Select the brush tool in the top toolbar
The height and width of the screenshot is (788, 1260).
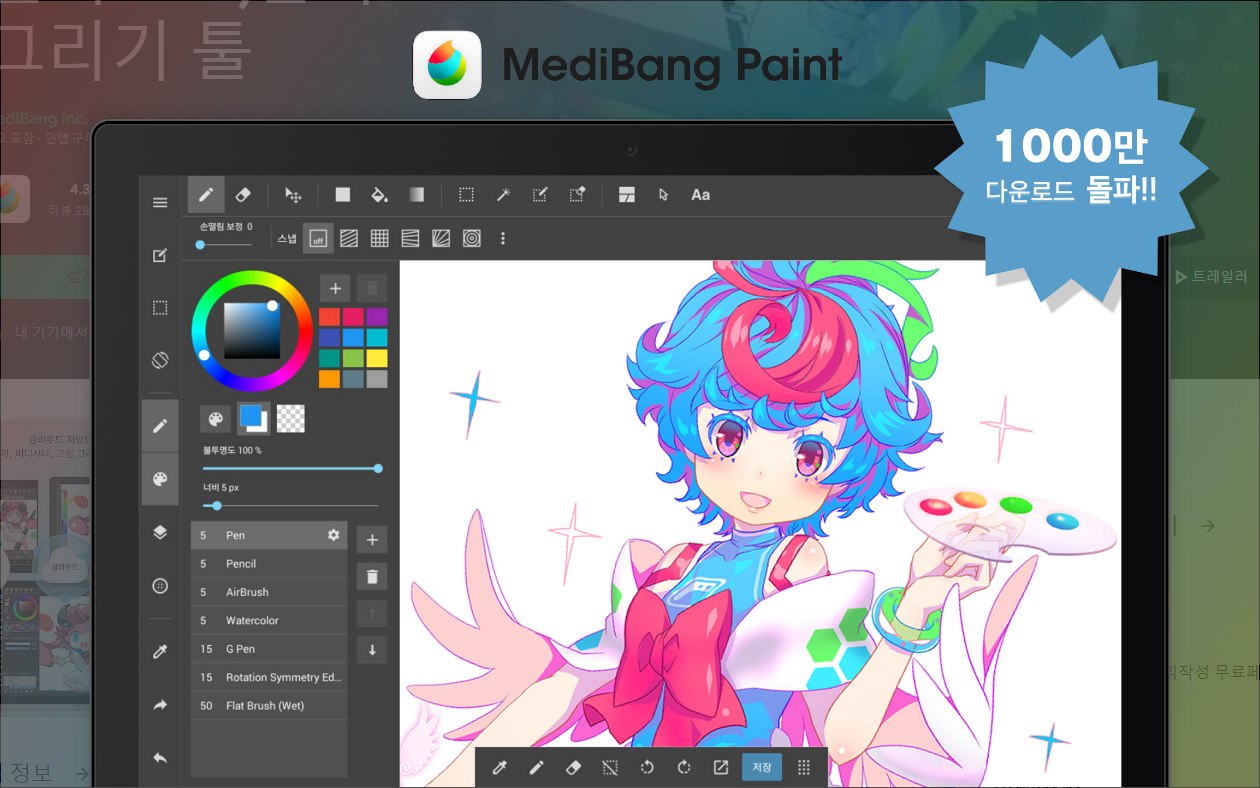(x=206, y=194)
